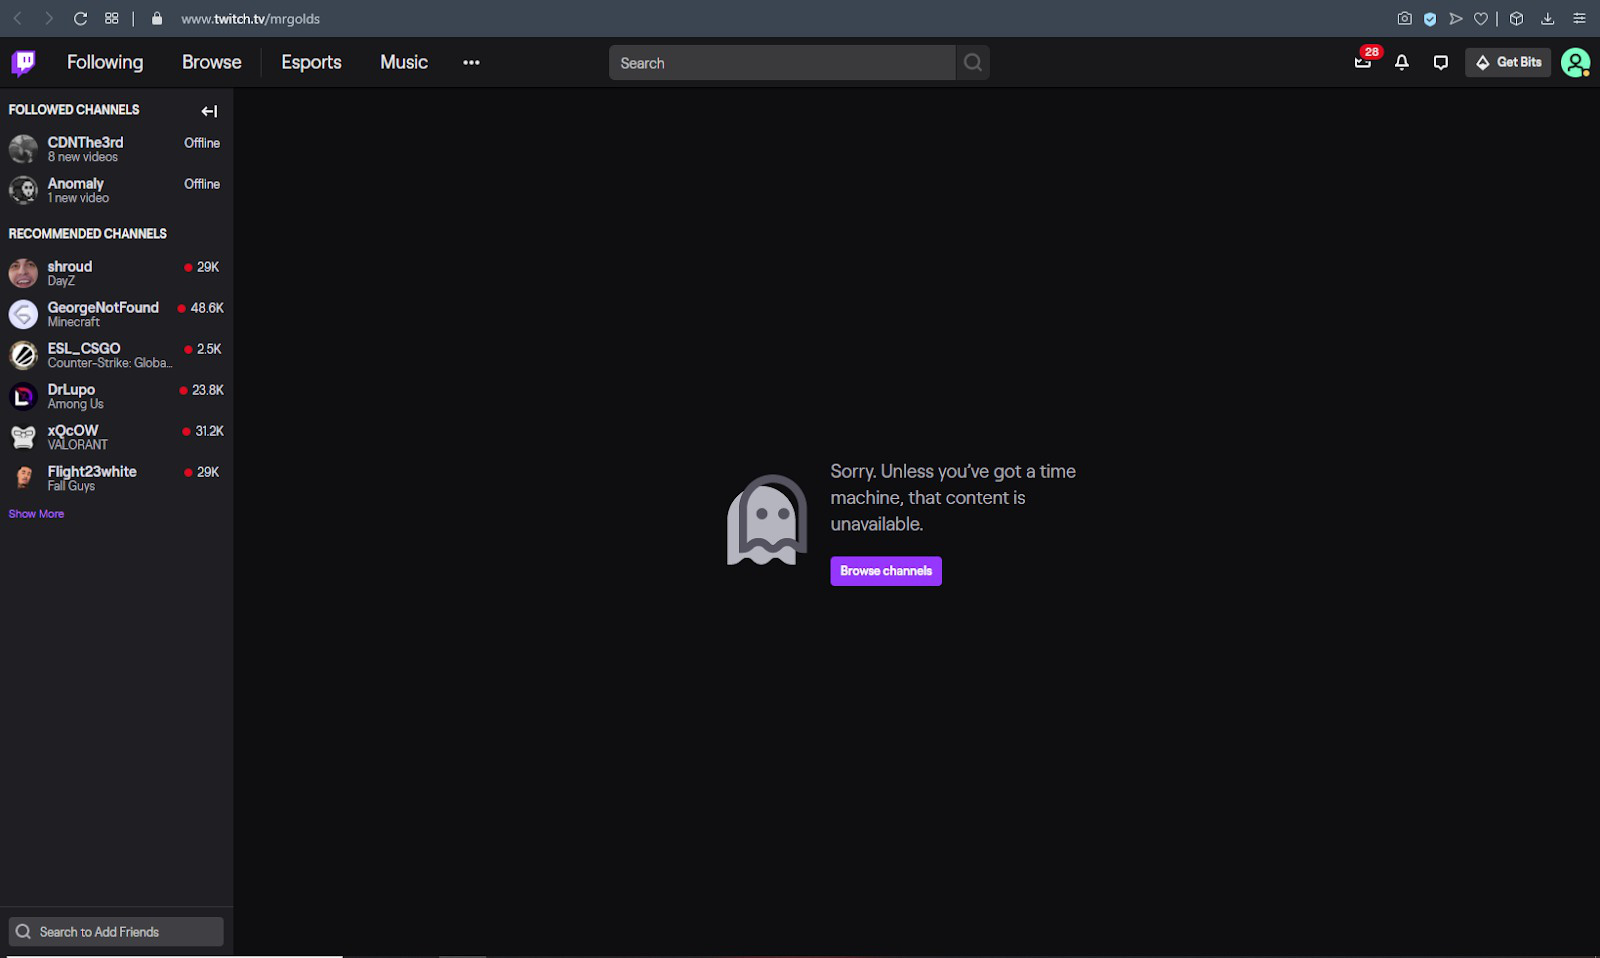This screenshot has width=1600, height=958.
Task: Open Anomaly followed channel
Action: click(116, 190)
